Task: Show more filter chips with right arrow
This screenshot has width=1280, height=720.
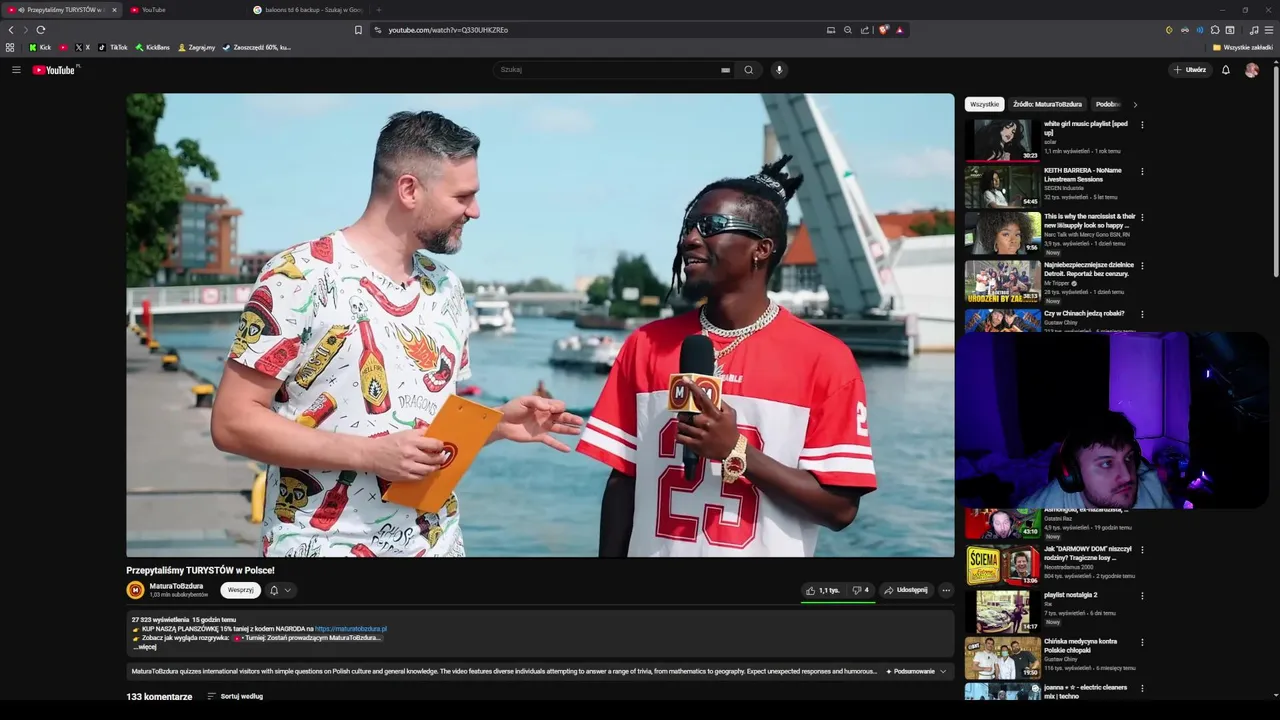Action: [x=1135, y=104]
